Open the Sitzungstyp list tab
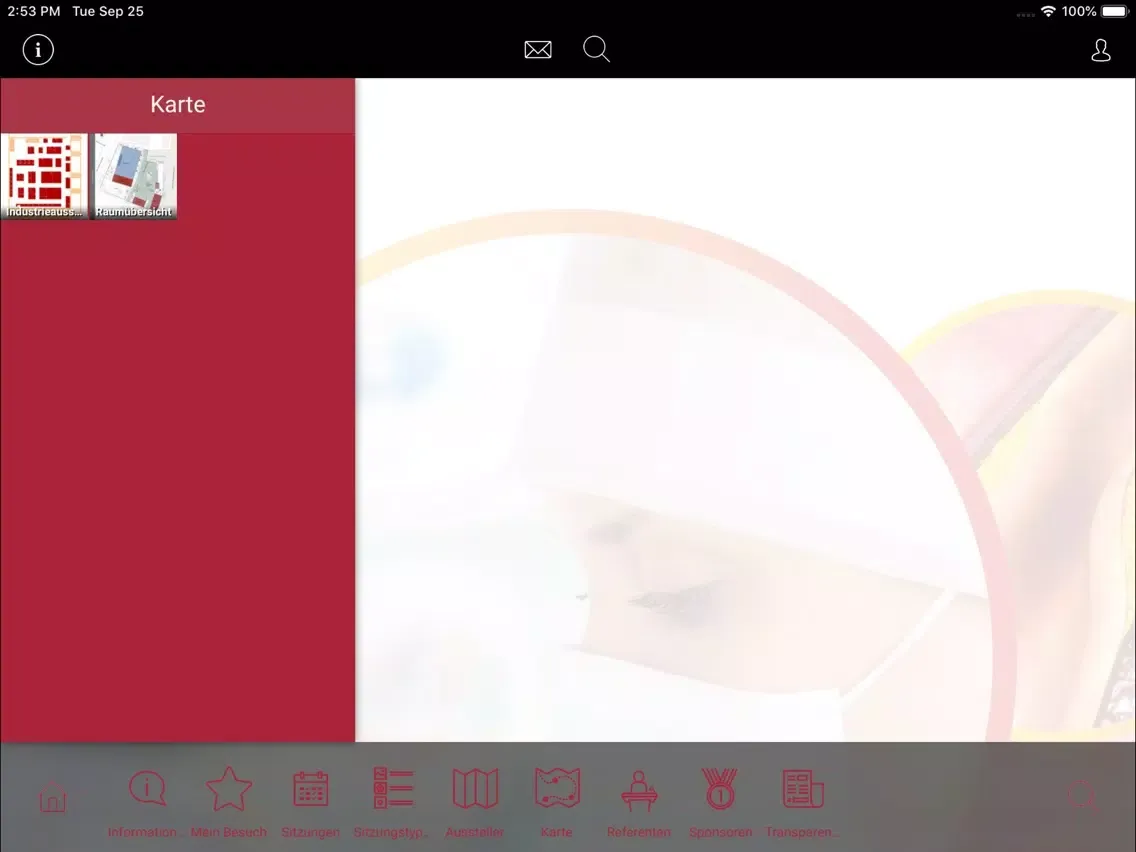The width and height of the screenshot is (1136, 852). point(393,803)
